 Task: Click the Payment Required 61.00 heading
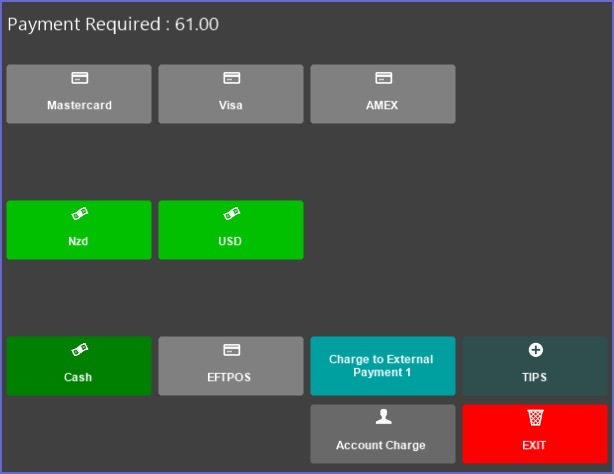(113, 24)
